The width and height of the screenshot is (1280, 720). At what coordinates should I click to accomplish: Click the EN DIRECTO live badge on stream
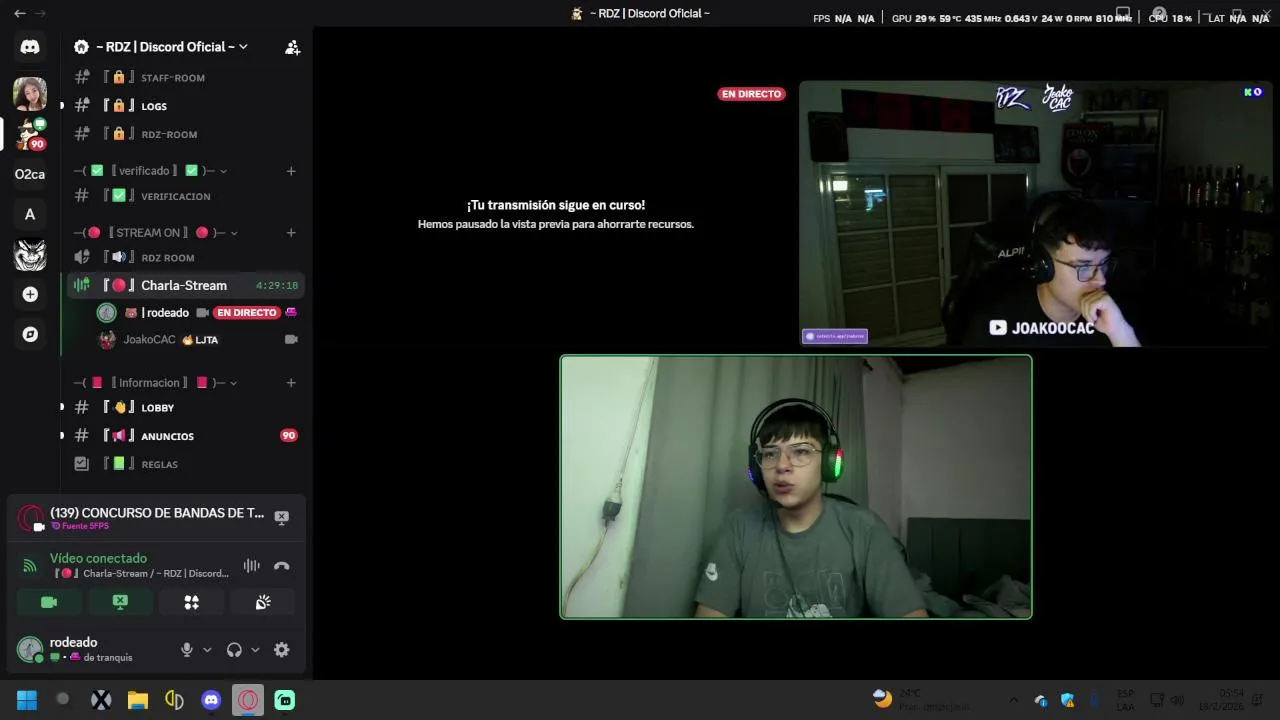click(x=751, y=94)
